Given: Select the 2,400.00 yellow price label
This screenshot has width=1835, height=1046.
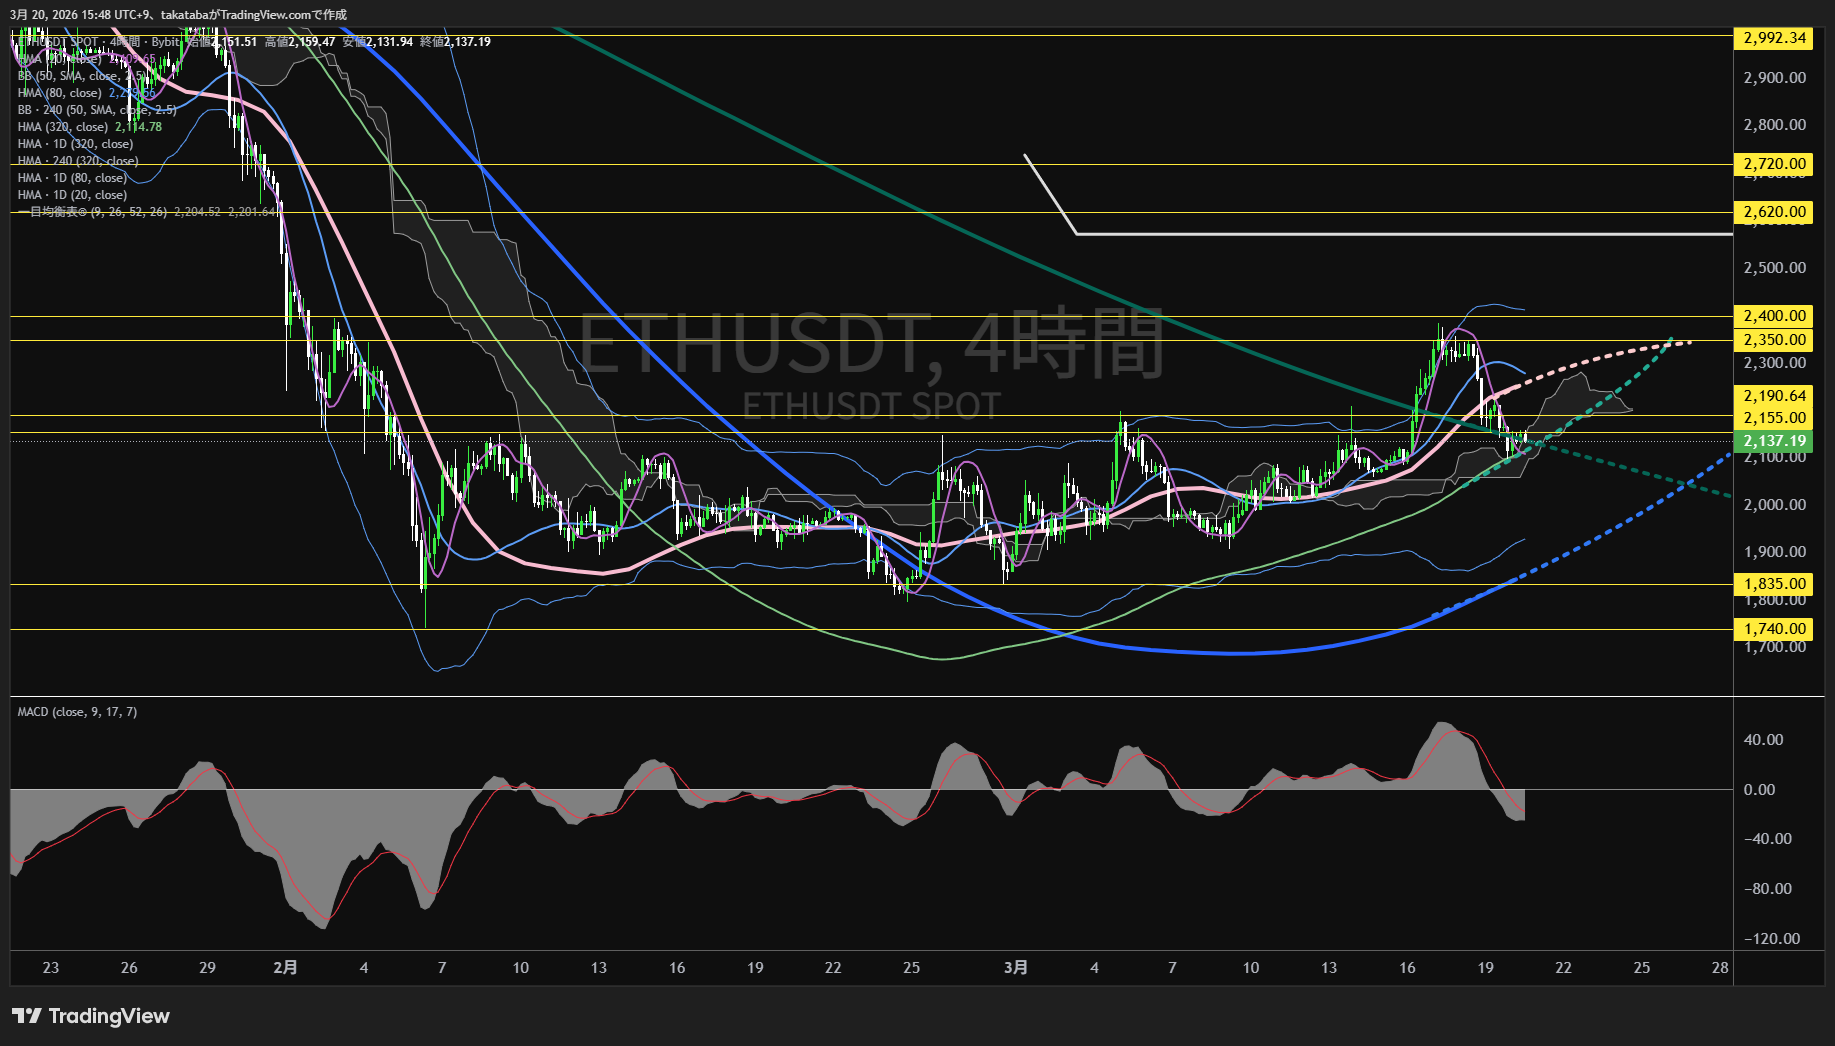Looking at the screenshot, I should 1774,316.
